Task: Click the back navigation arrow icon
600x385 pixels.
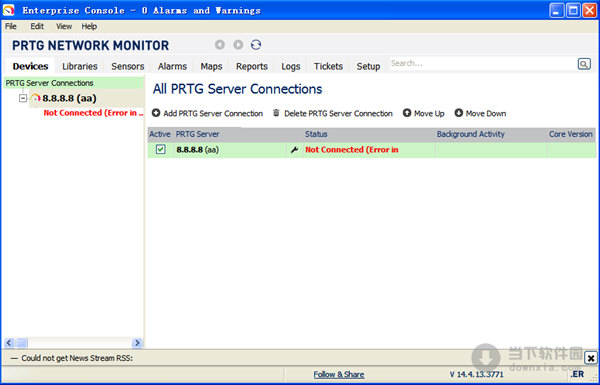Action: pyautogui.click(x=220, y=45)
